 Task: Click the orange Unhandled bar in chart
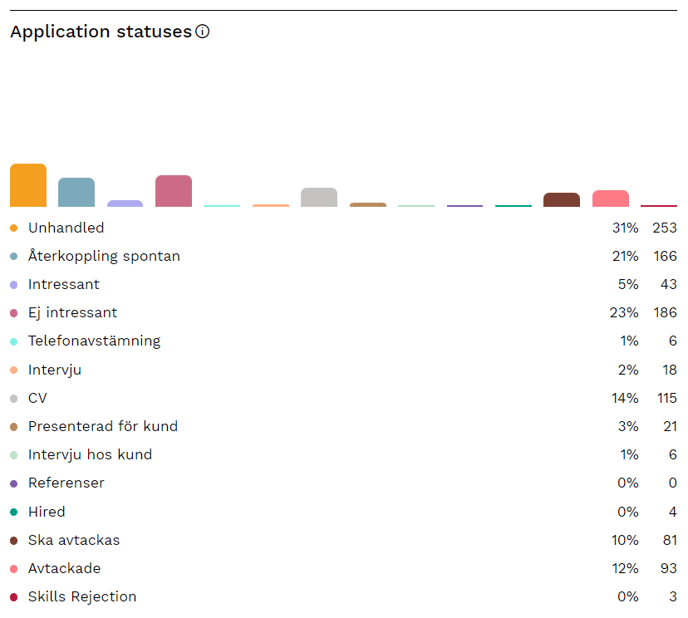[x=28, y=186]
